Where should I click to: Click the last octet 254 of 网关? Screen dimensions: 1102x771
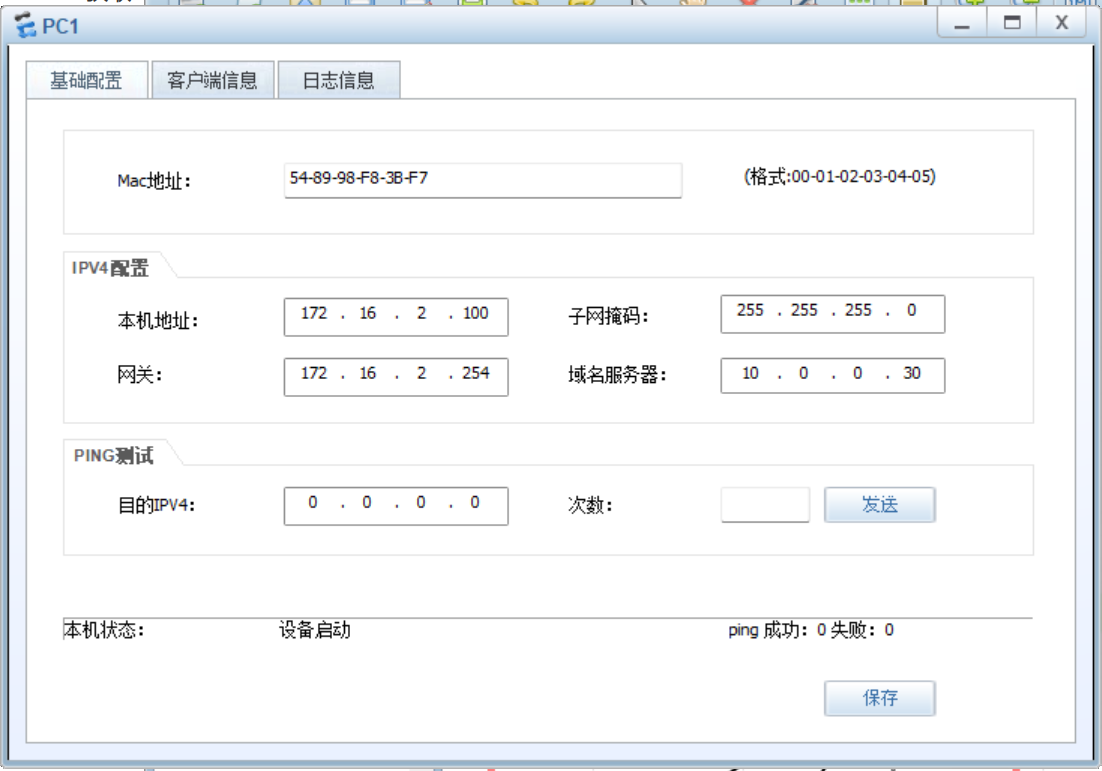coord(476,373)
